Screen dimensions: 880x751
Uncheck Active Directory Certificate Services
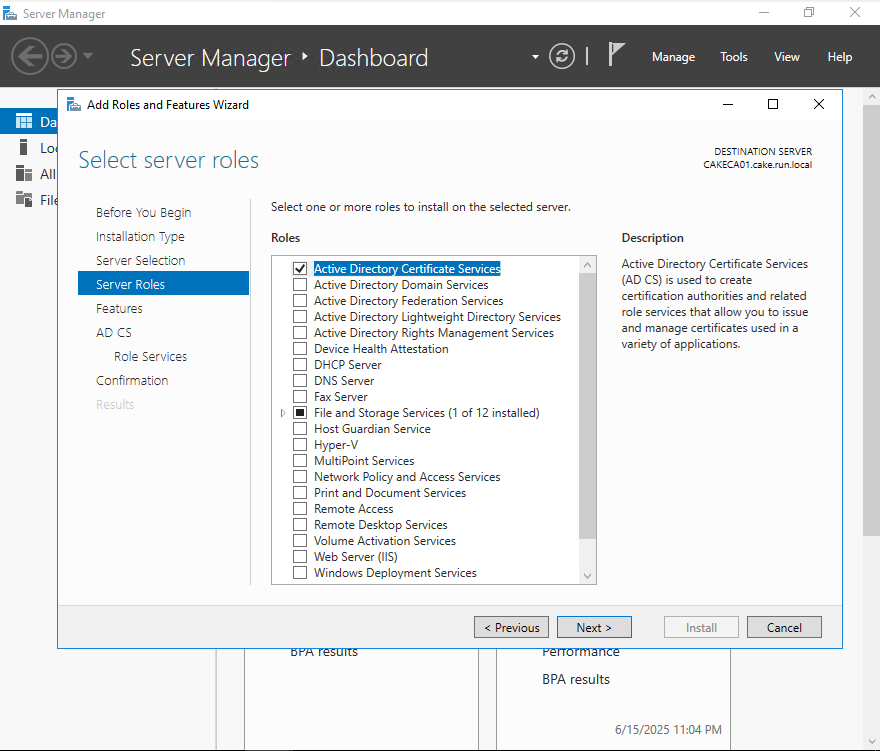click(300, 269)
